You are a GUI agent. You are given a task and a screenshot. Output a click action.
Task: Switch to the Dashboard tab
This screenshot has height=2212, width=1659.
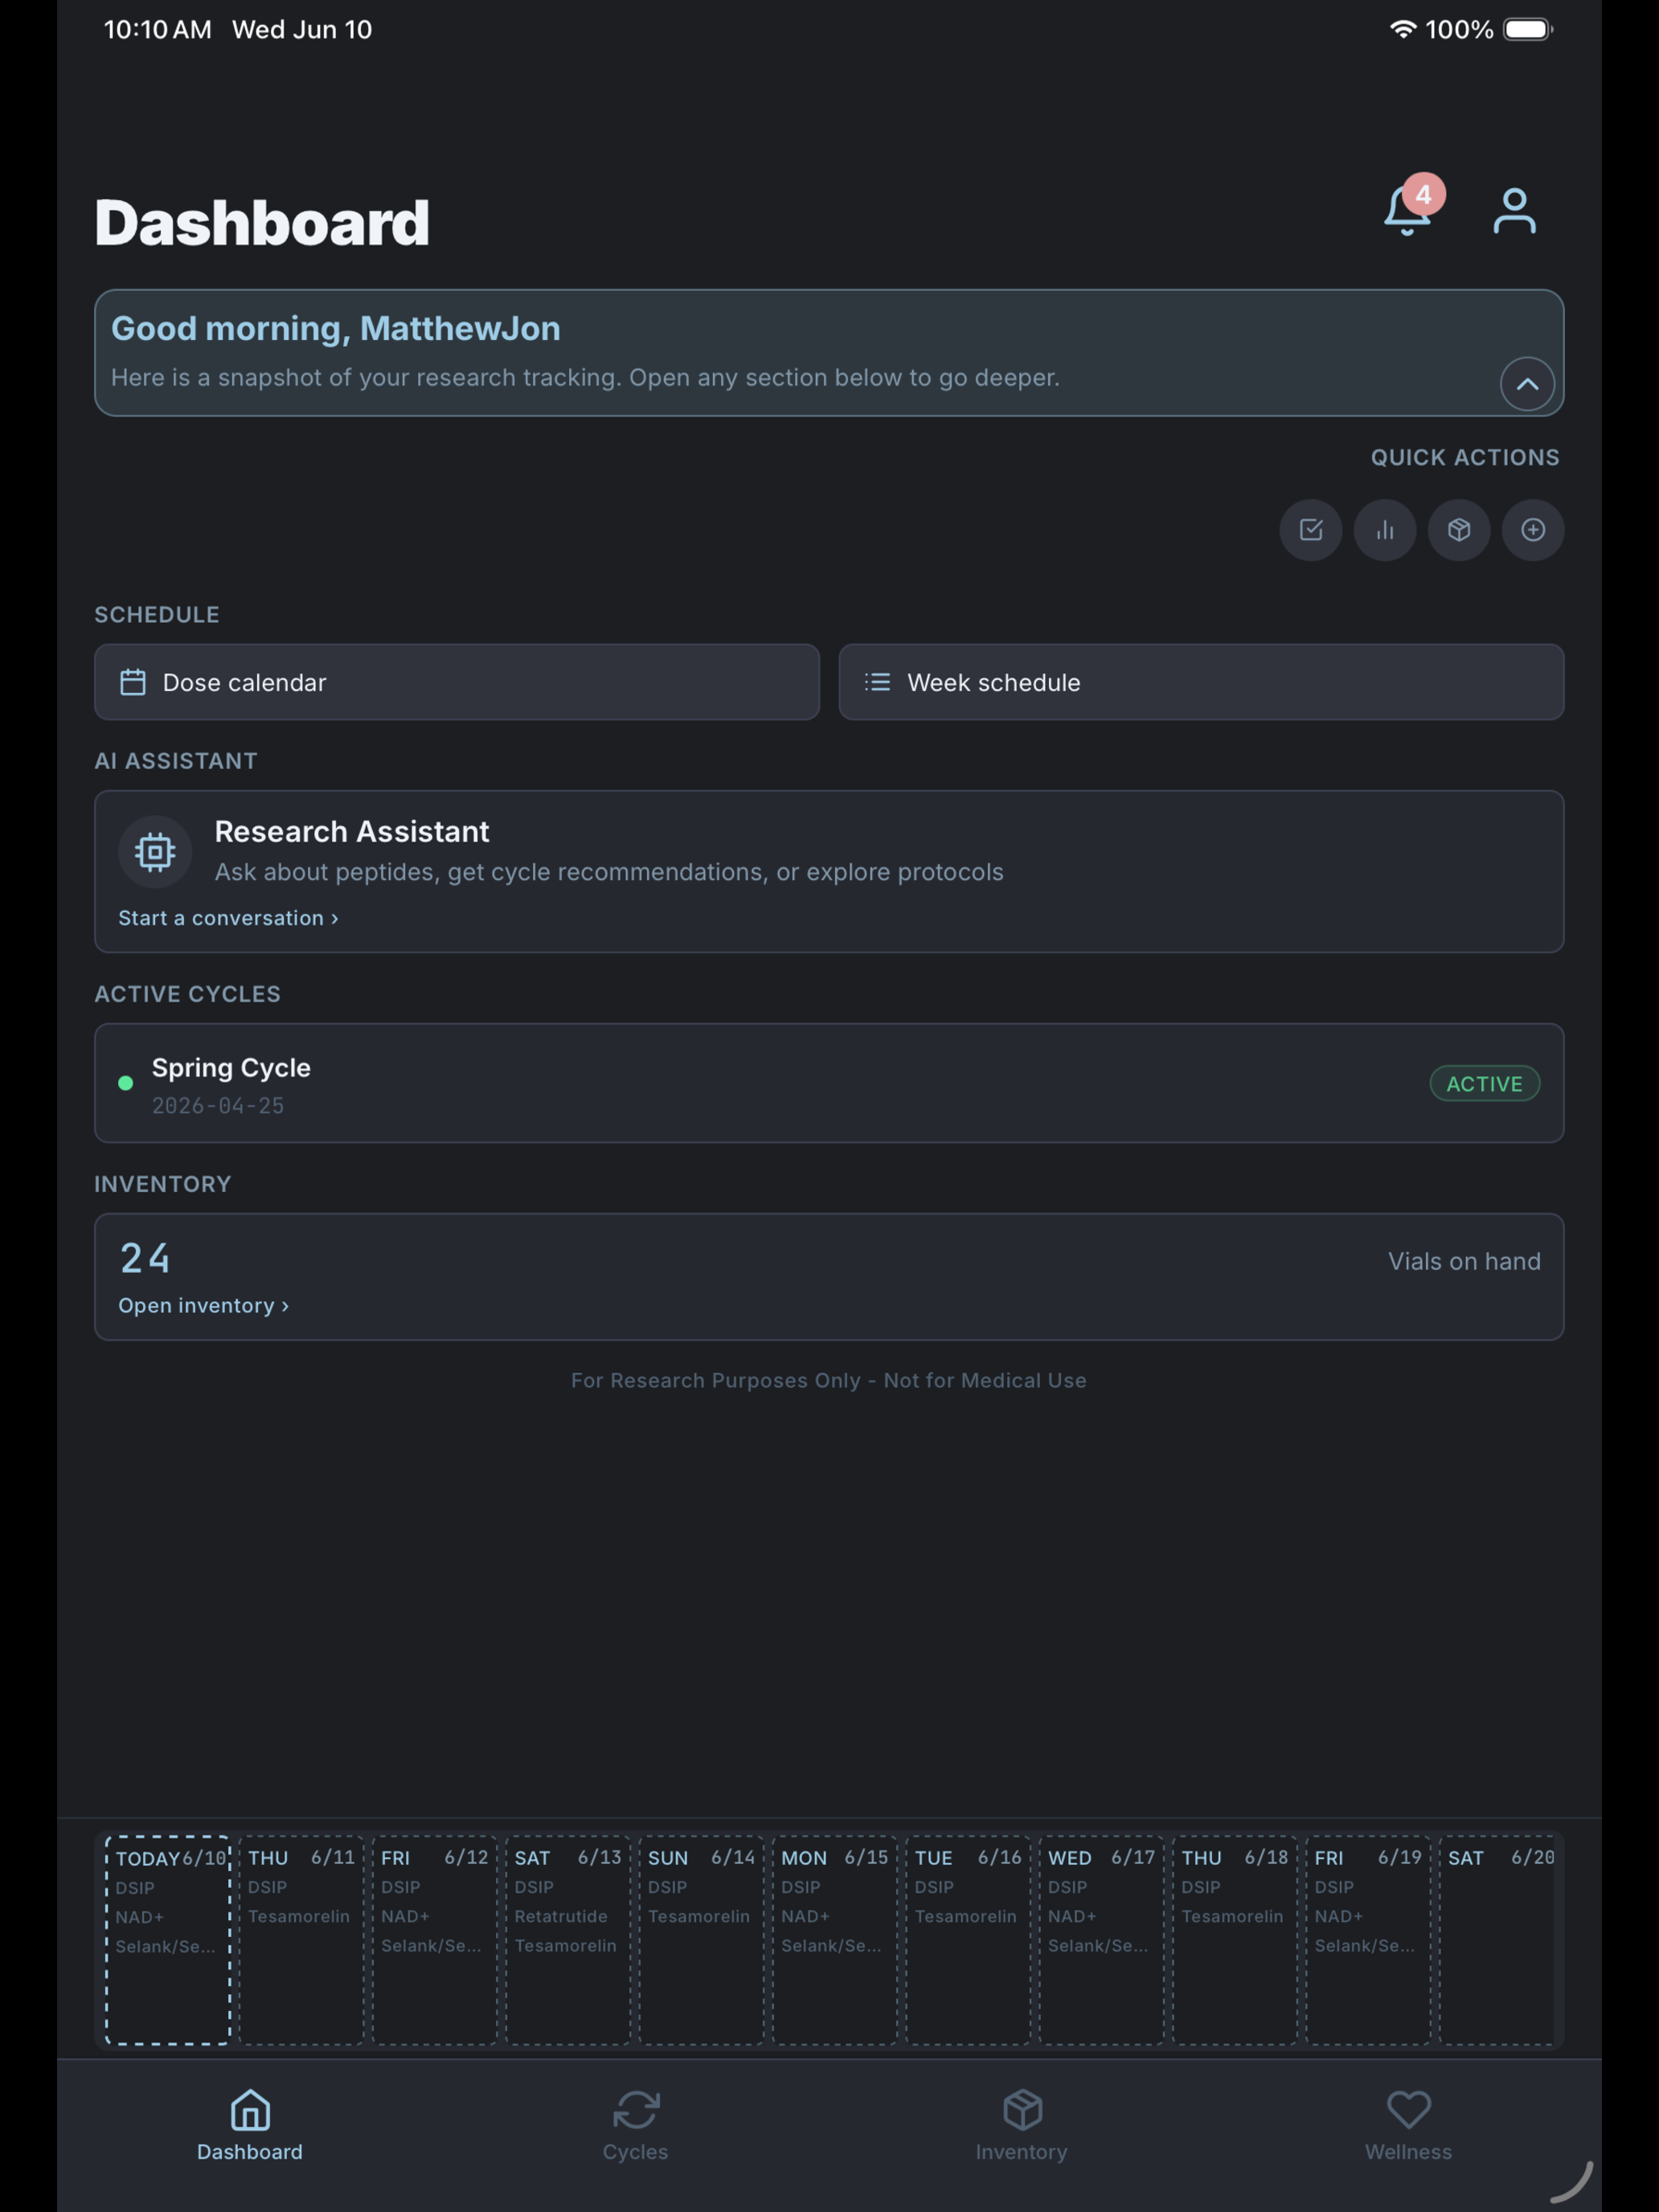250,2125
